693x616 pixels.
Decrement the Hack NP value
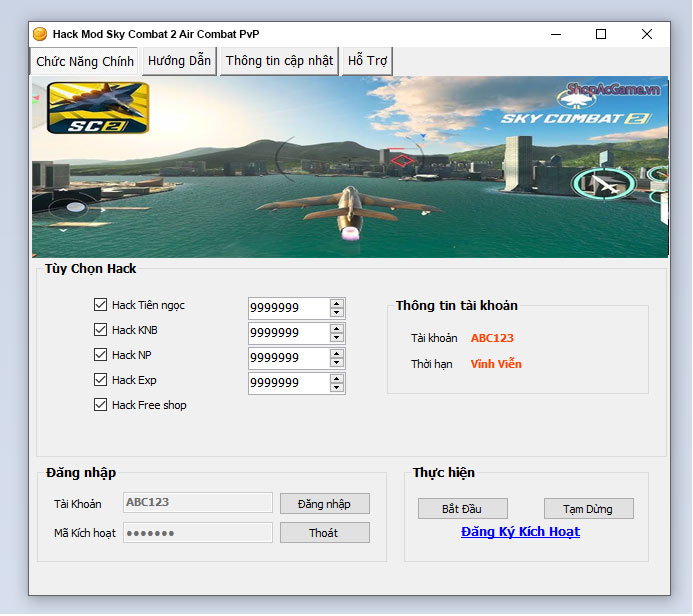click(337, 363)
